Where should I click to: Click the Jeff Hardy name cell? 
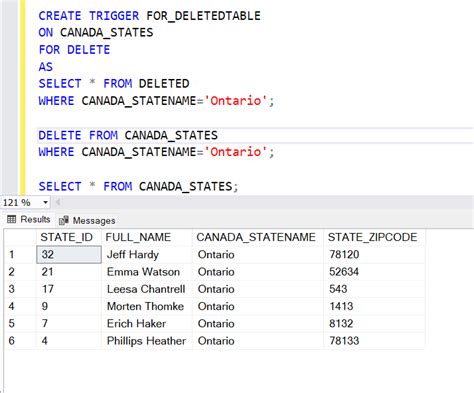coord(147,255)
